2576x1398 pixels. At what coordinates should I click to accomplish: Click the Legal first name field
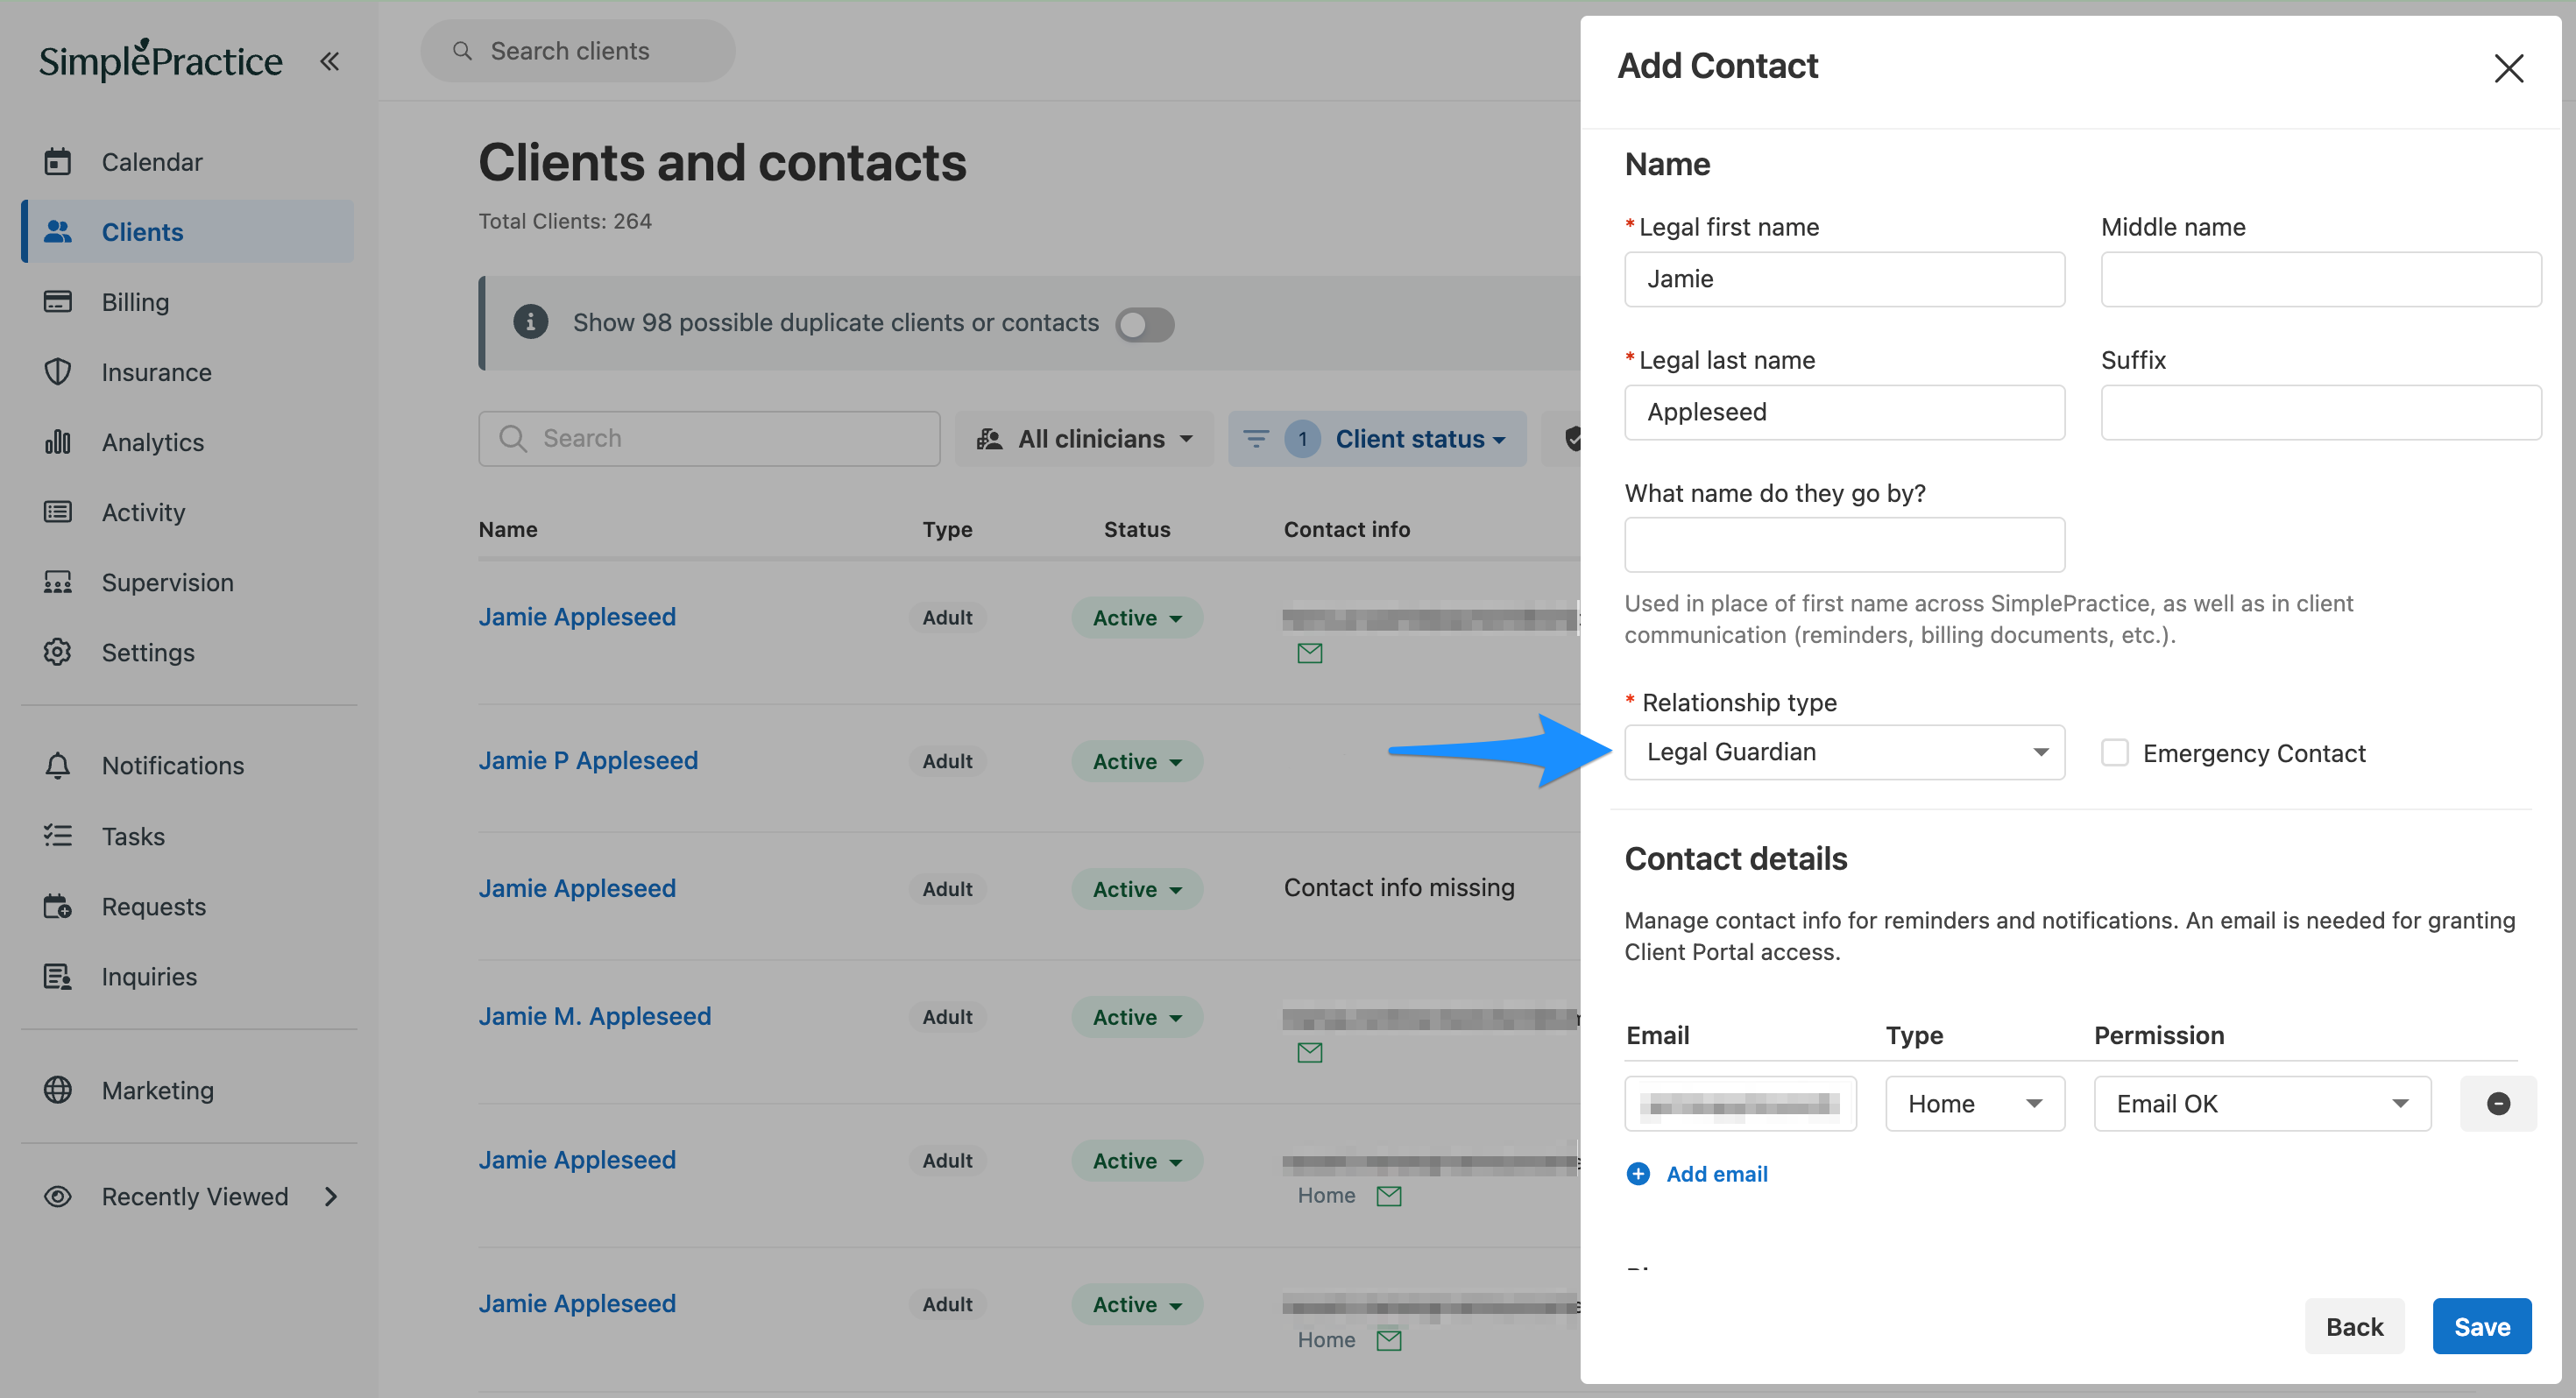[x=1843, y=279]
